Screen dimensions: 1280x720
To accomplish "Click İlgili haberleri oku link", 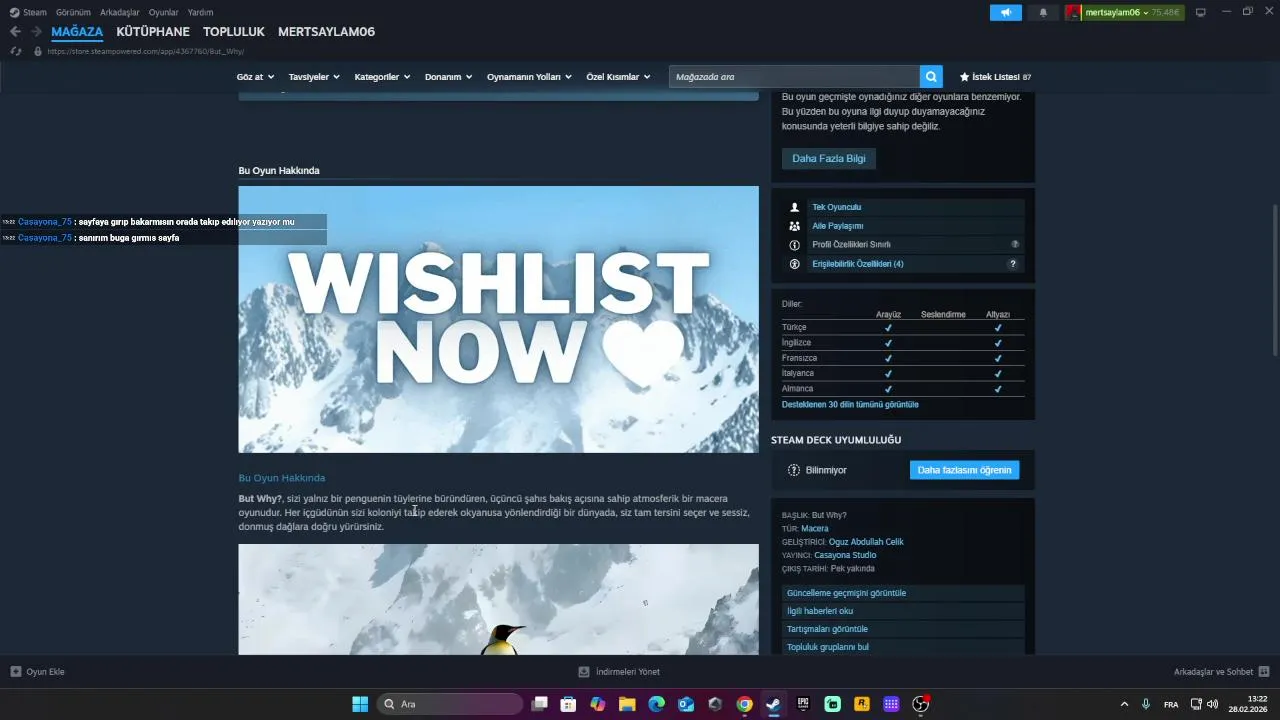I will click(903, 611).
